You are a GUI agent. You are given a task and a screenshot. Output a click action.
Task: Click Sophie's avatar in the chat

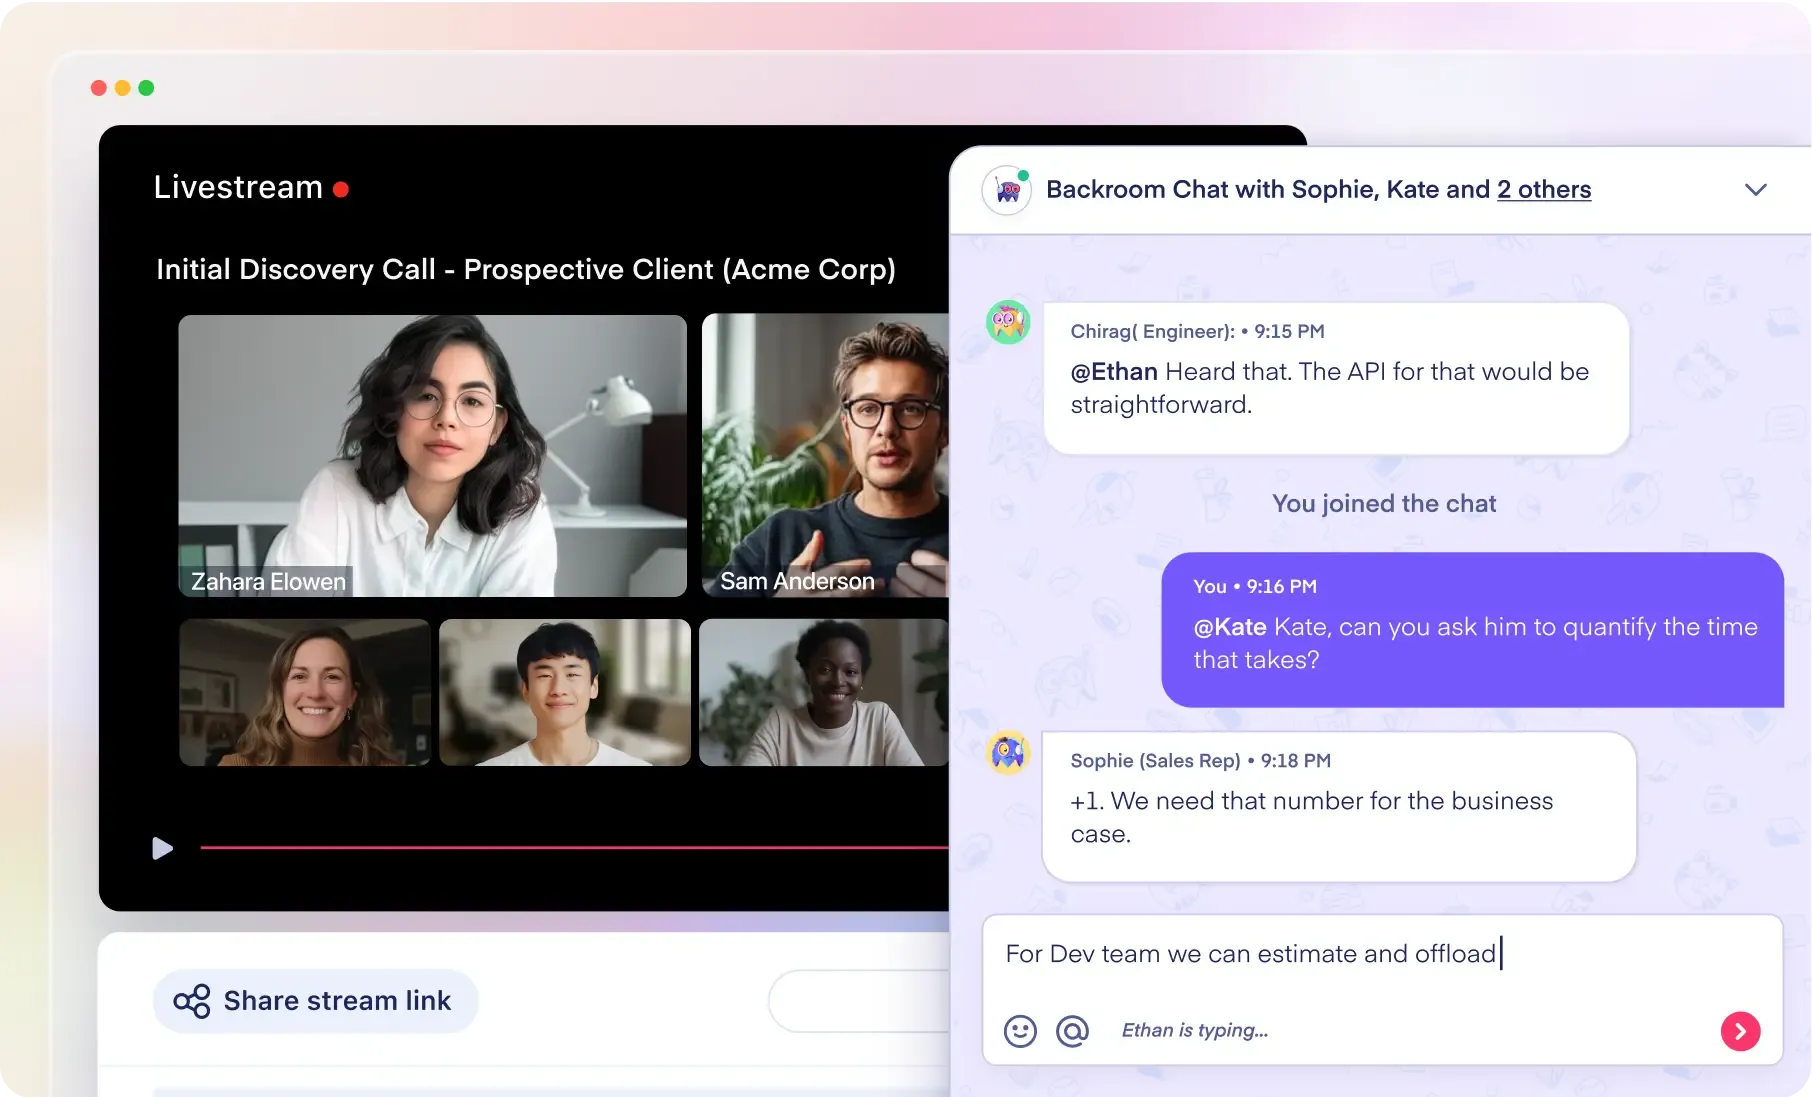[1008, 752]
